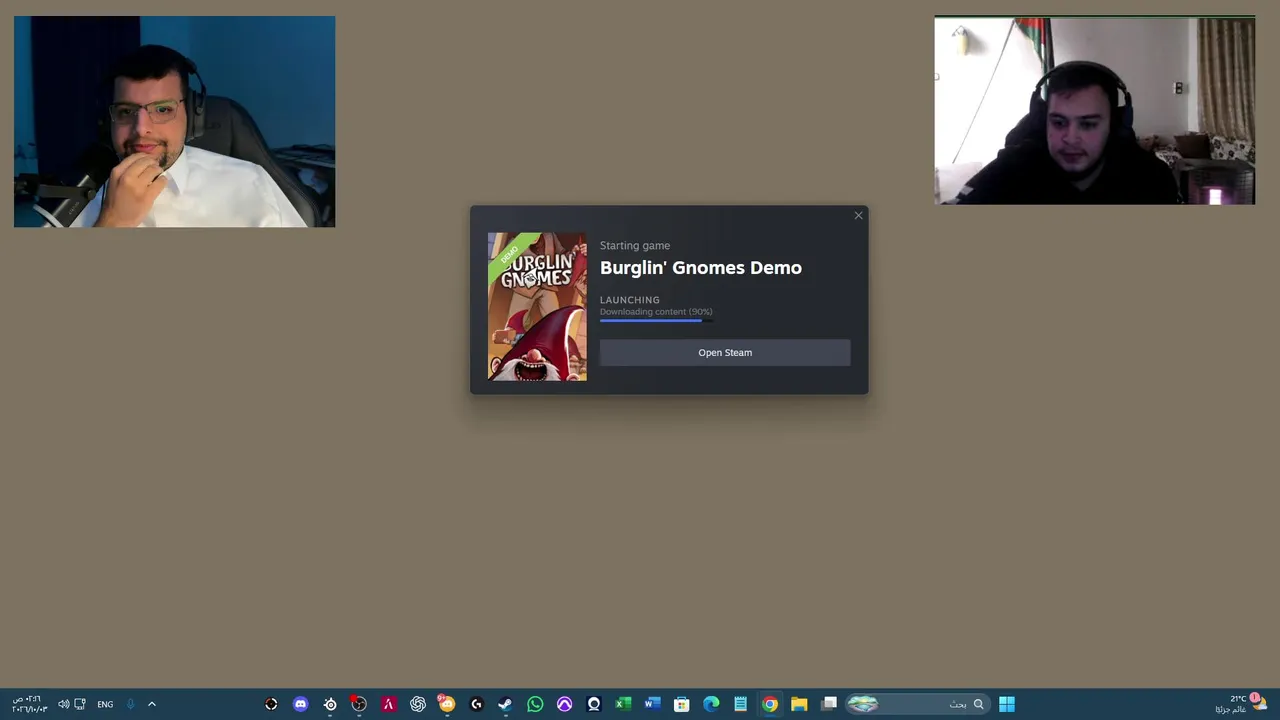The height and width of the screenshot is (720, 1280).
Task: Open the webcam app in taskbar
Action: 594,704
